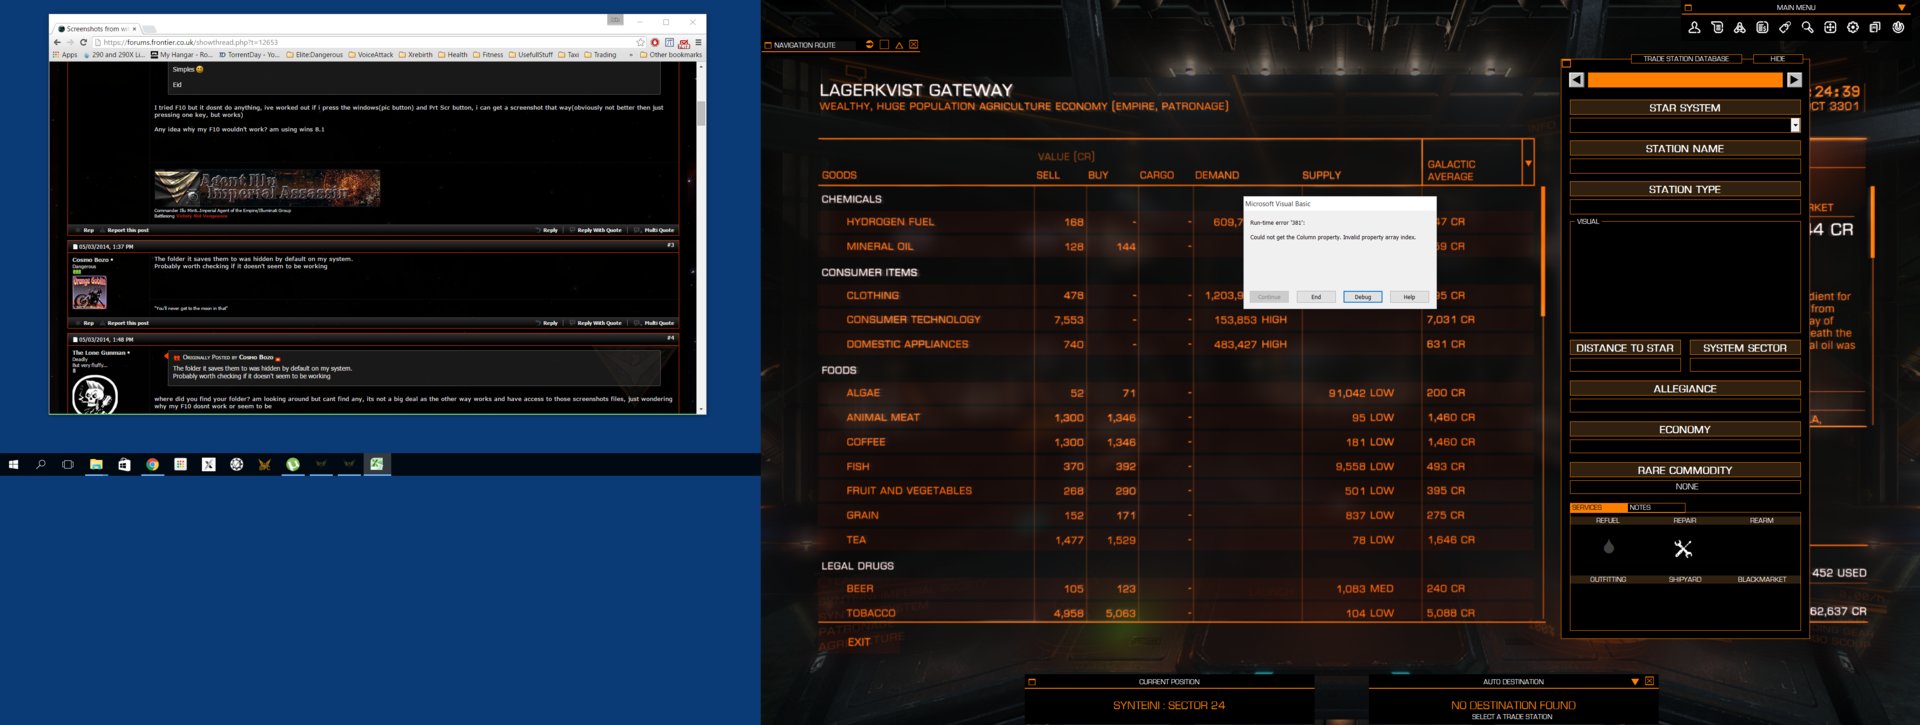
Task: Click the Refuel droplet service icon
Action: [1608, 547]
